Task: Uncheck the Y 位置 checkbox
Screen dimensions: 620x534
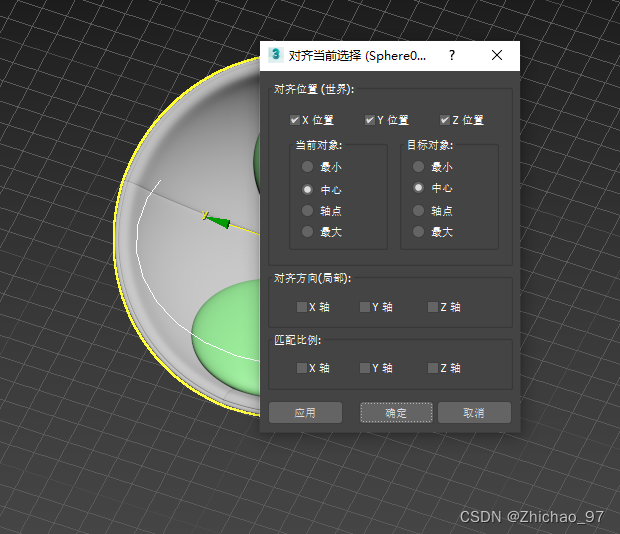Action: (370, 120)
